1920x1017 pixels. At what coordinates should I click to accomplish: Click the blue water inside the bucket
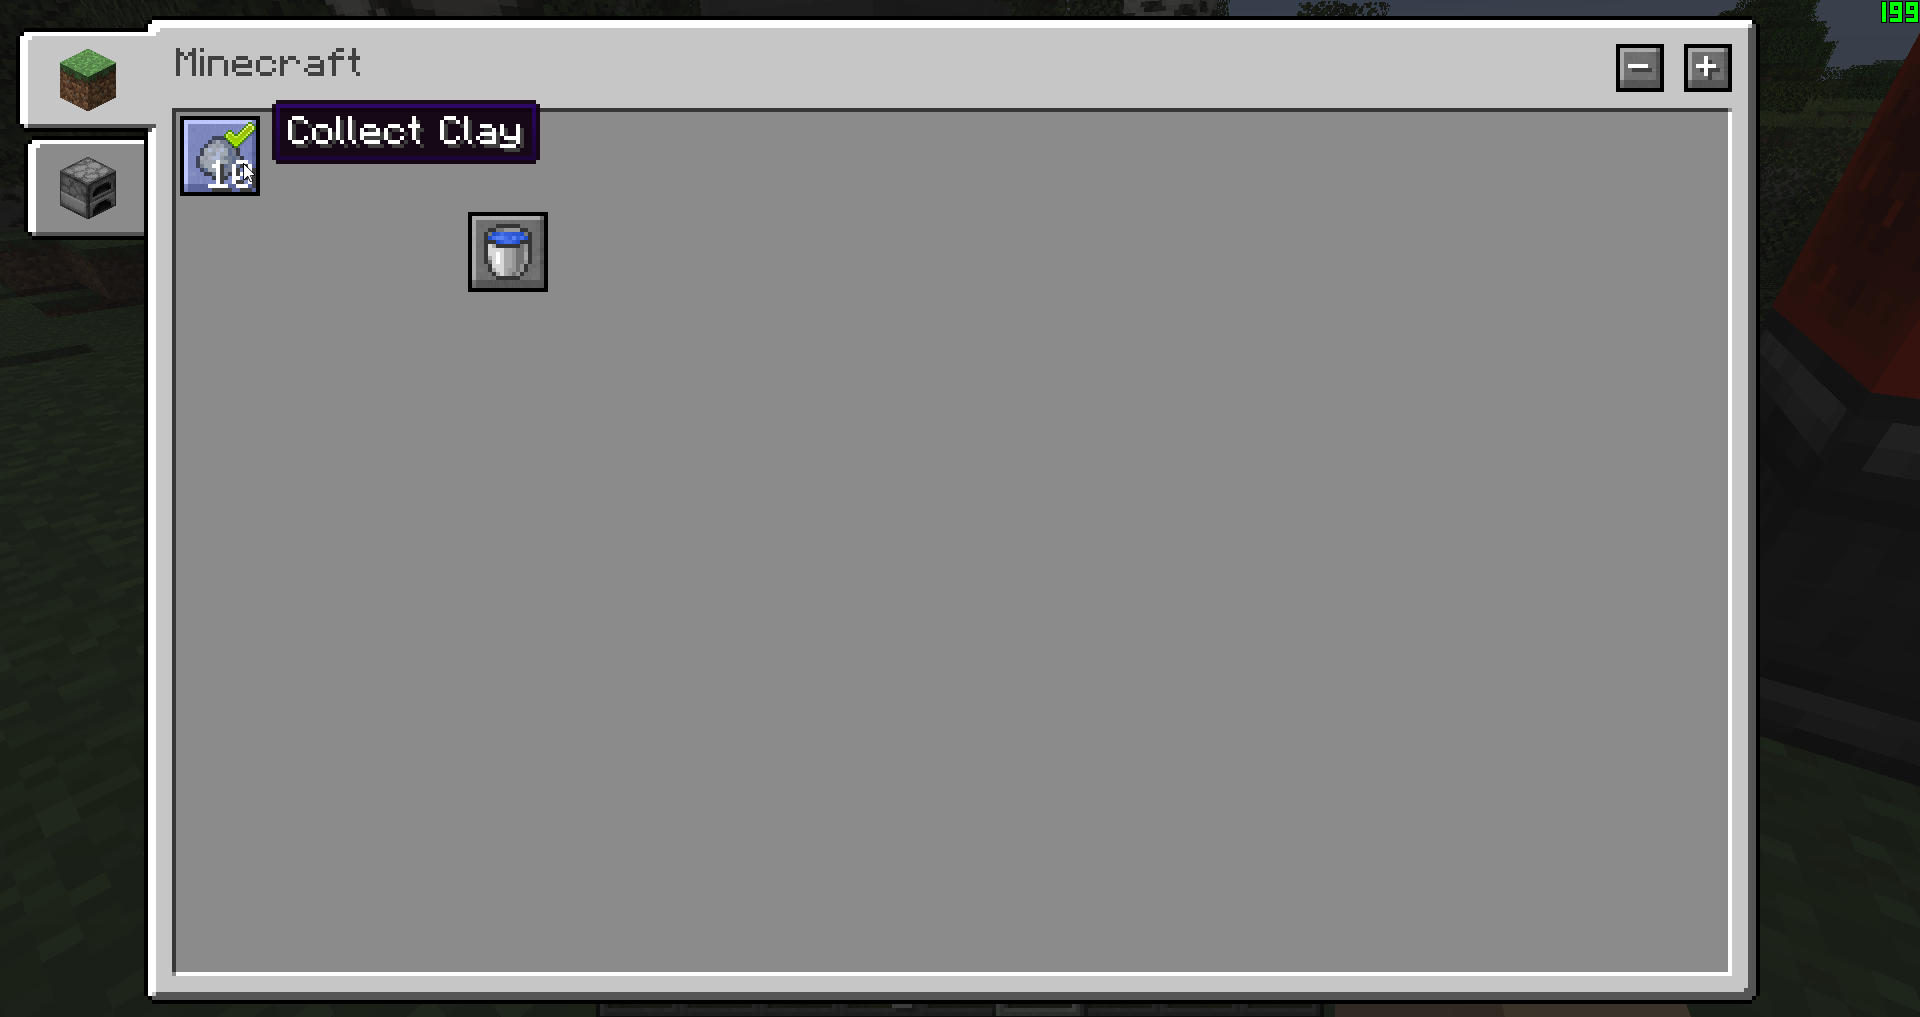(508, 238)
